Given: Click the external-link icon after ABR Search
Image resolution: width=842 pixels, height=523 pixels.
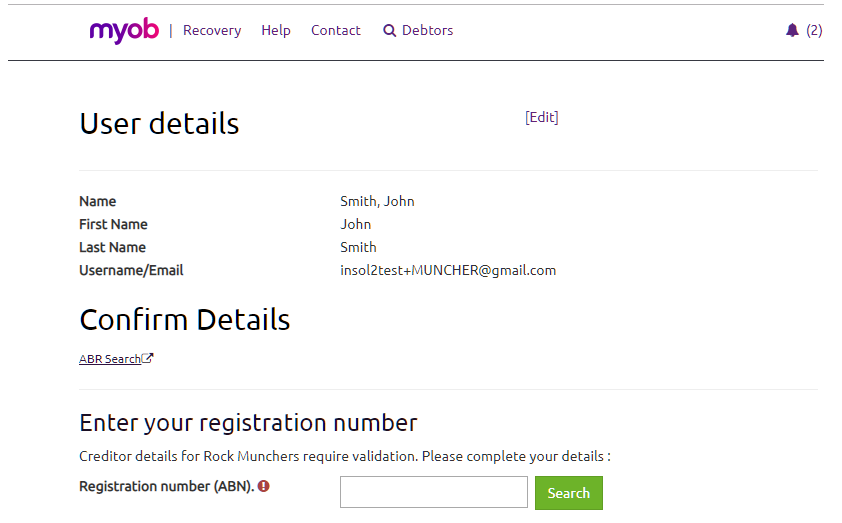Looking at the screenshot, I should tap(148, 359).
